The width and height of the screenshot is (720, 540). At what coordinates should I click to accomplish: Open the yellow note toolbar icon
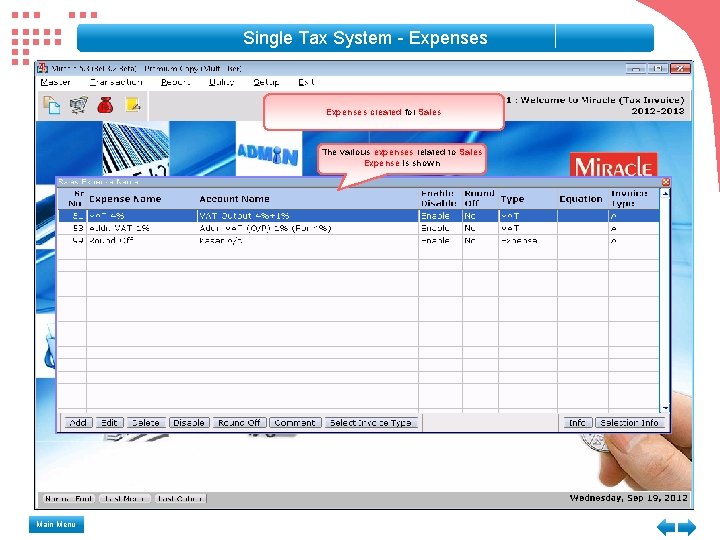click(x=132, y=105)
